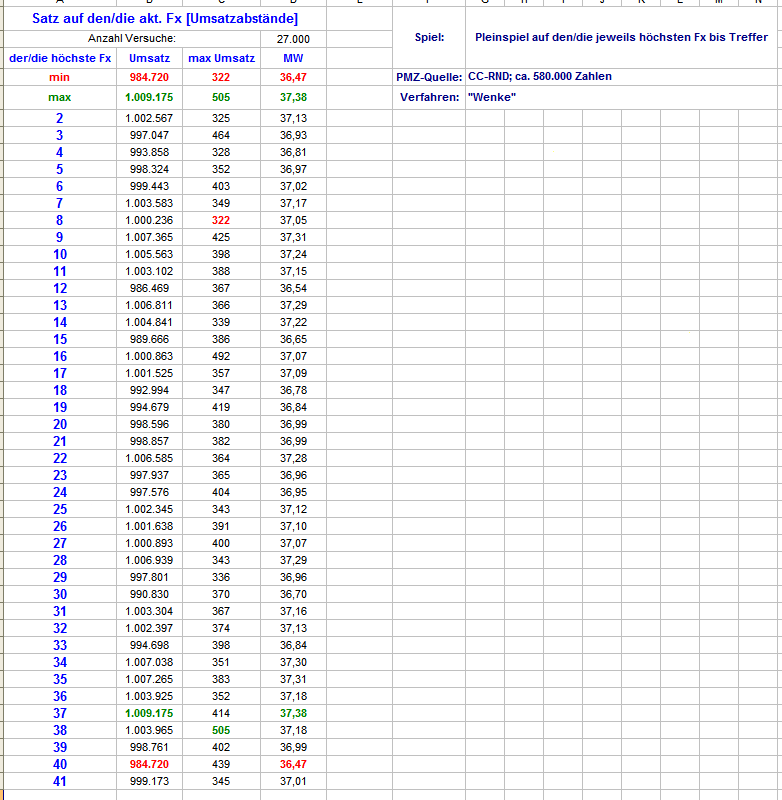Select Umsatz value 1.007.265

click(x=149, y=680)
